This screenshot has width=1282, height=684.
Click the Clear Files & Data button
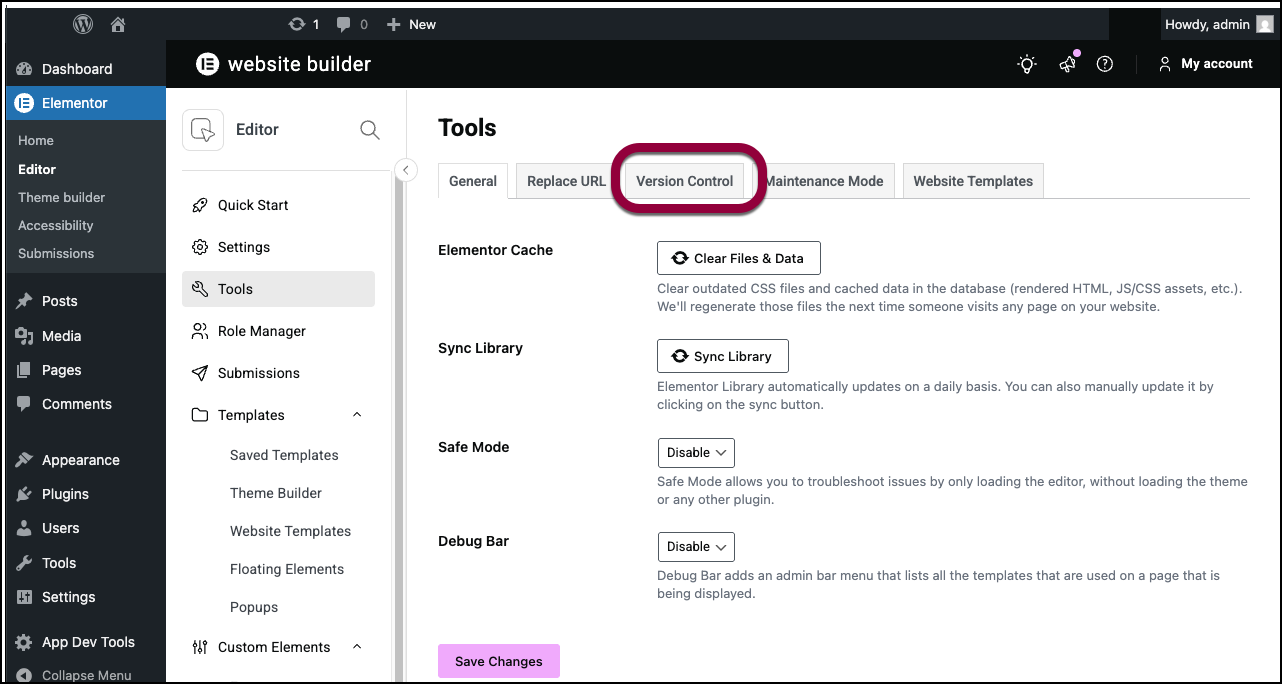click(x=738, y=258)
